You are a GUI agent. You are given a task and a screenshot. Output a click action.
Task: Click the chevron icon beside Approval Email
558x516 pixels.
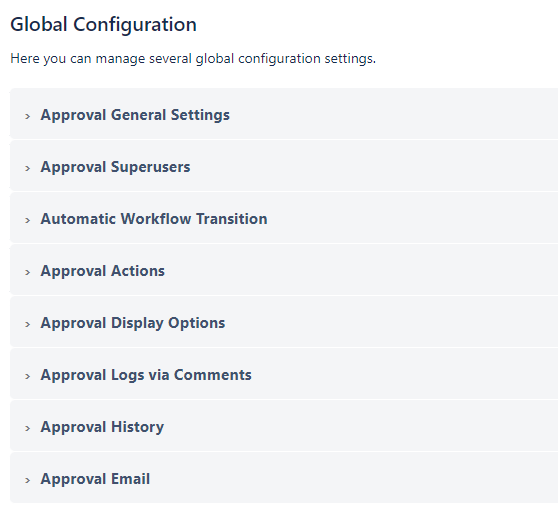tap(27, 480)
